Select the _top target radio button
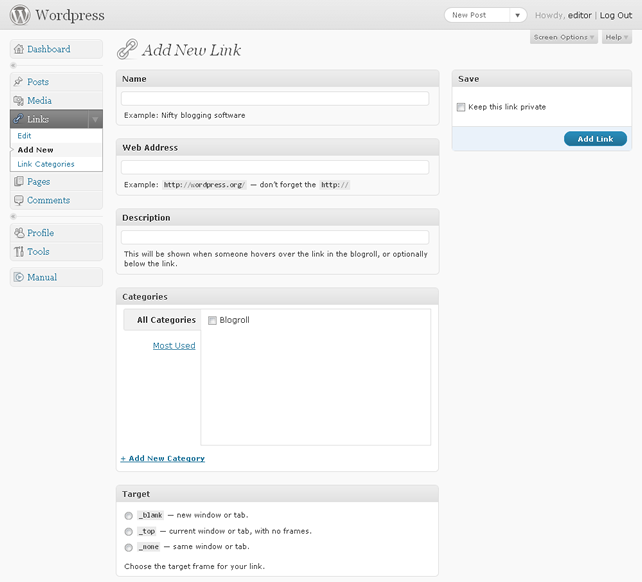 [129, 532]
